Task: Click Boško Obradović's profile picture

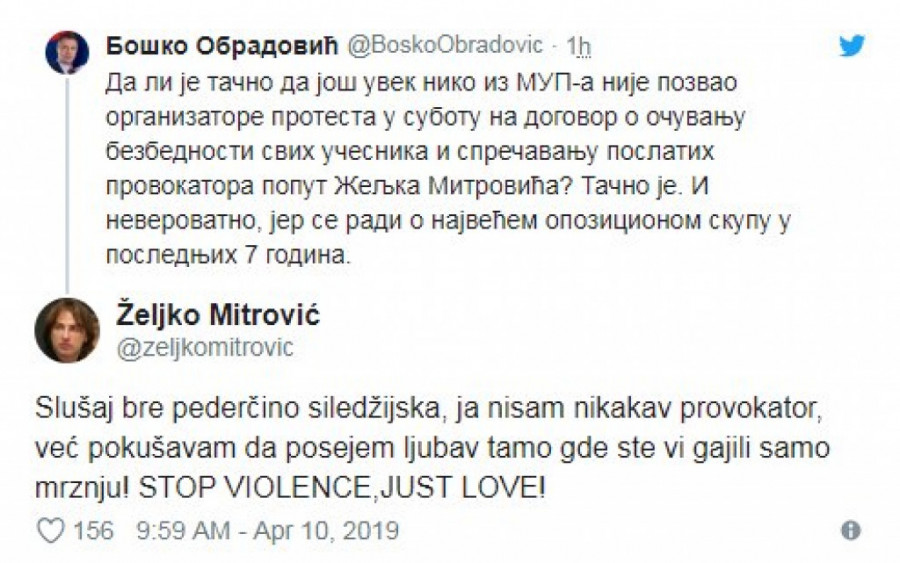Action: point(67,52)
